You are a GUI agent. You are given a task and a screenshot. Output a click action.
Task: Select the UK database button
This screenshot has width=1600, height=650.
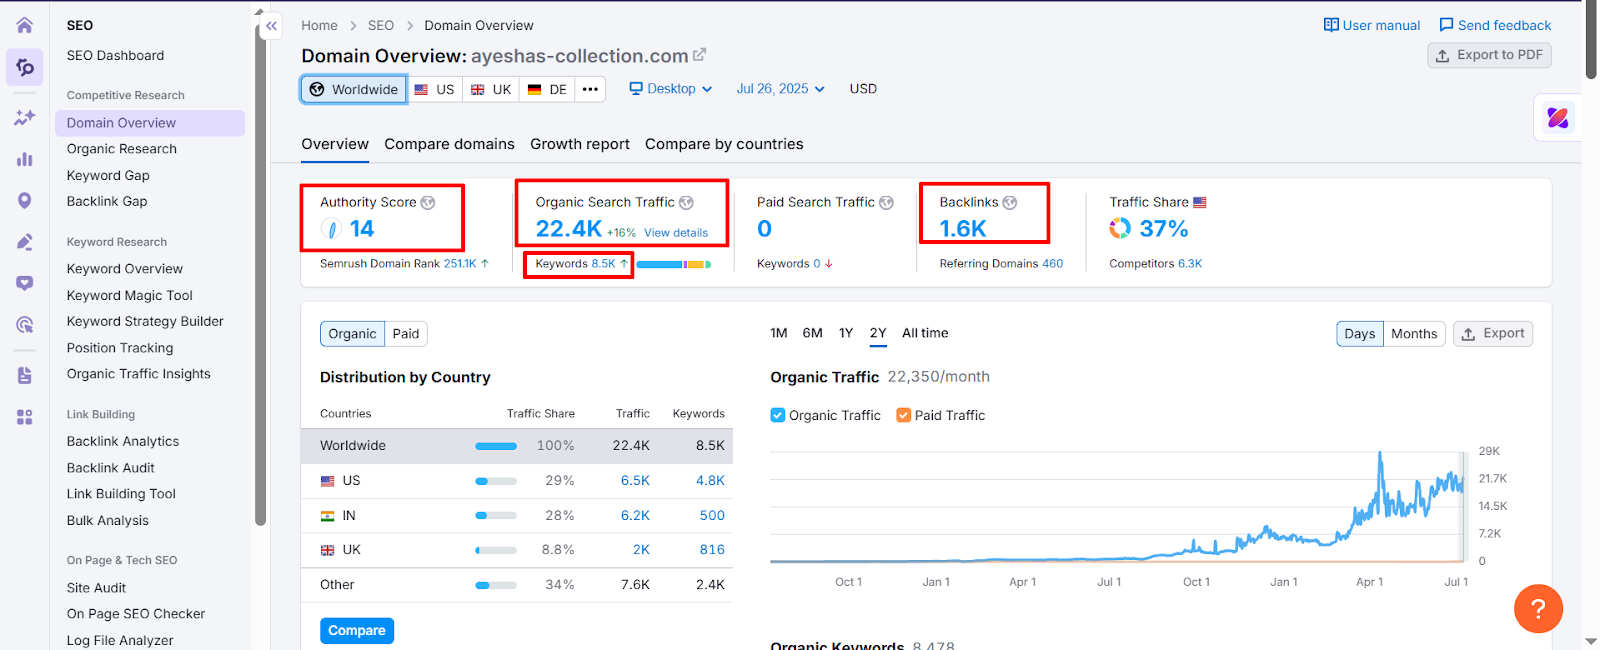point(491,89)
